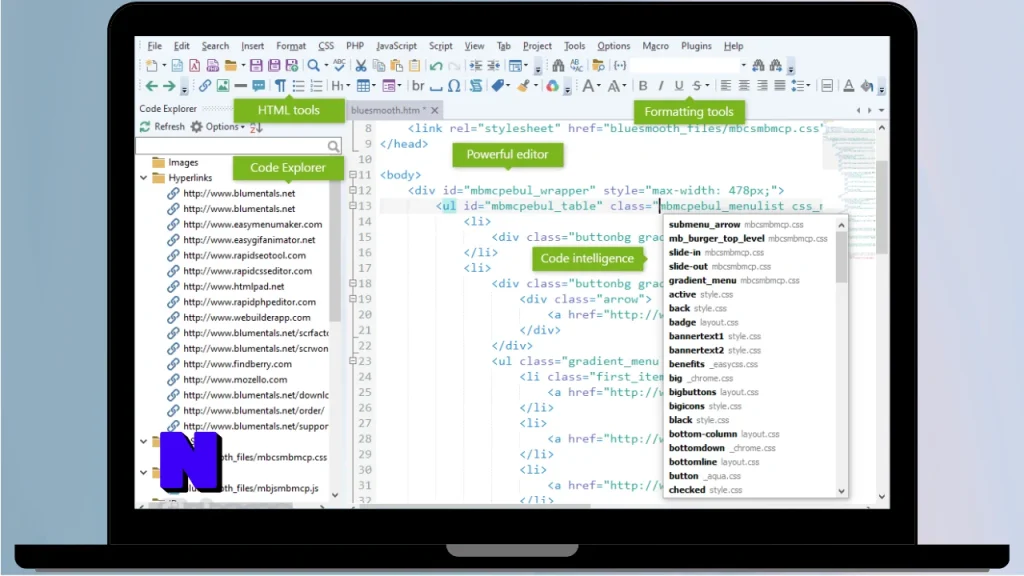Open the PHP menu

click(355, 46)
